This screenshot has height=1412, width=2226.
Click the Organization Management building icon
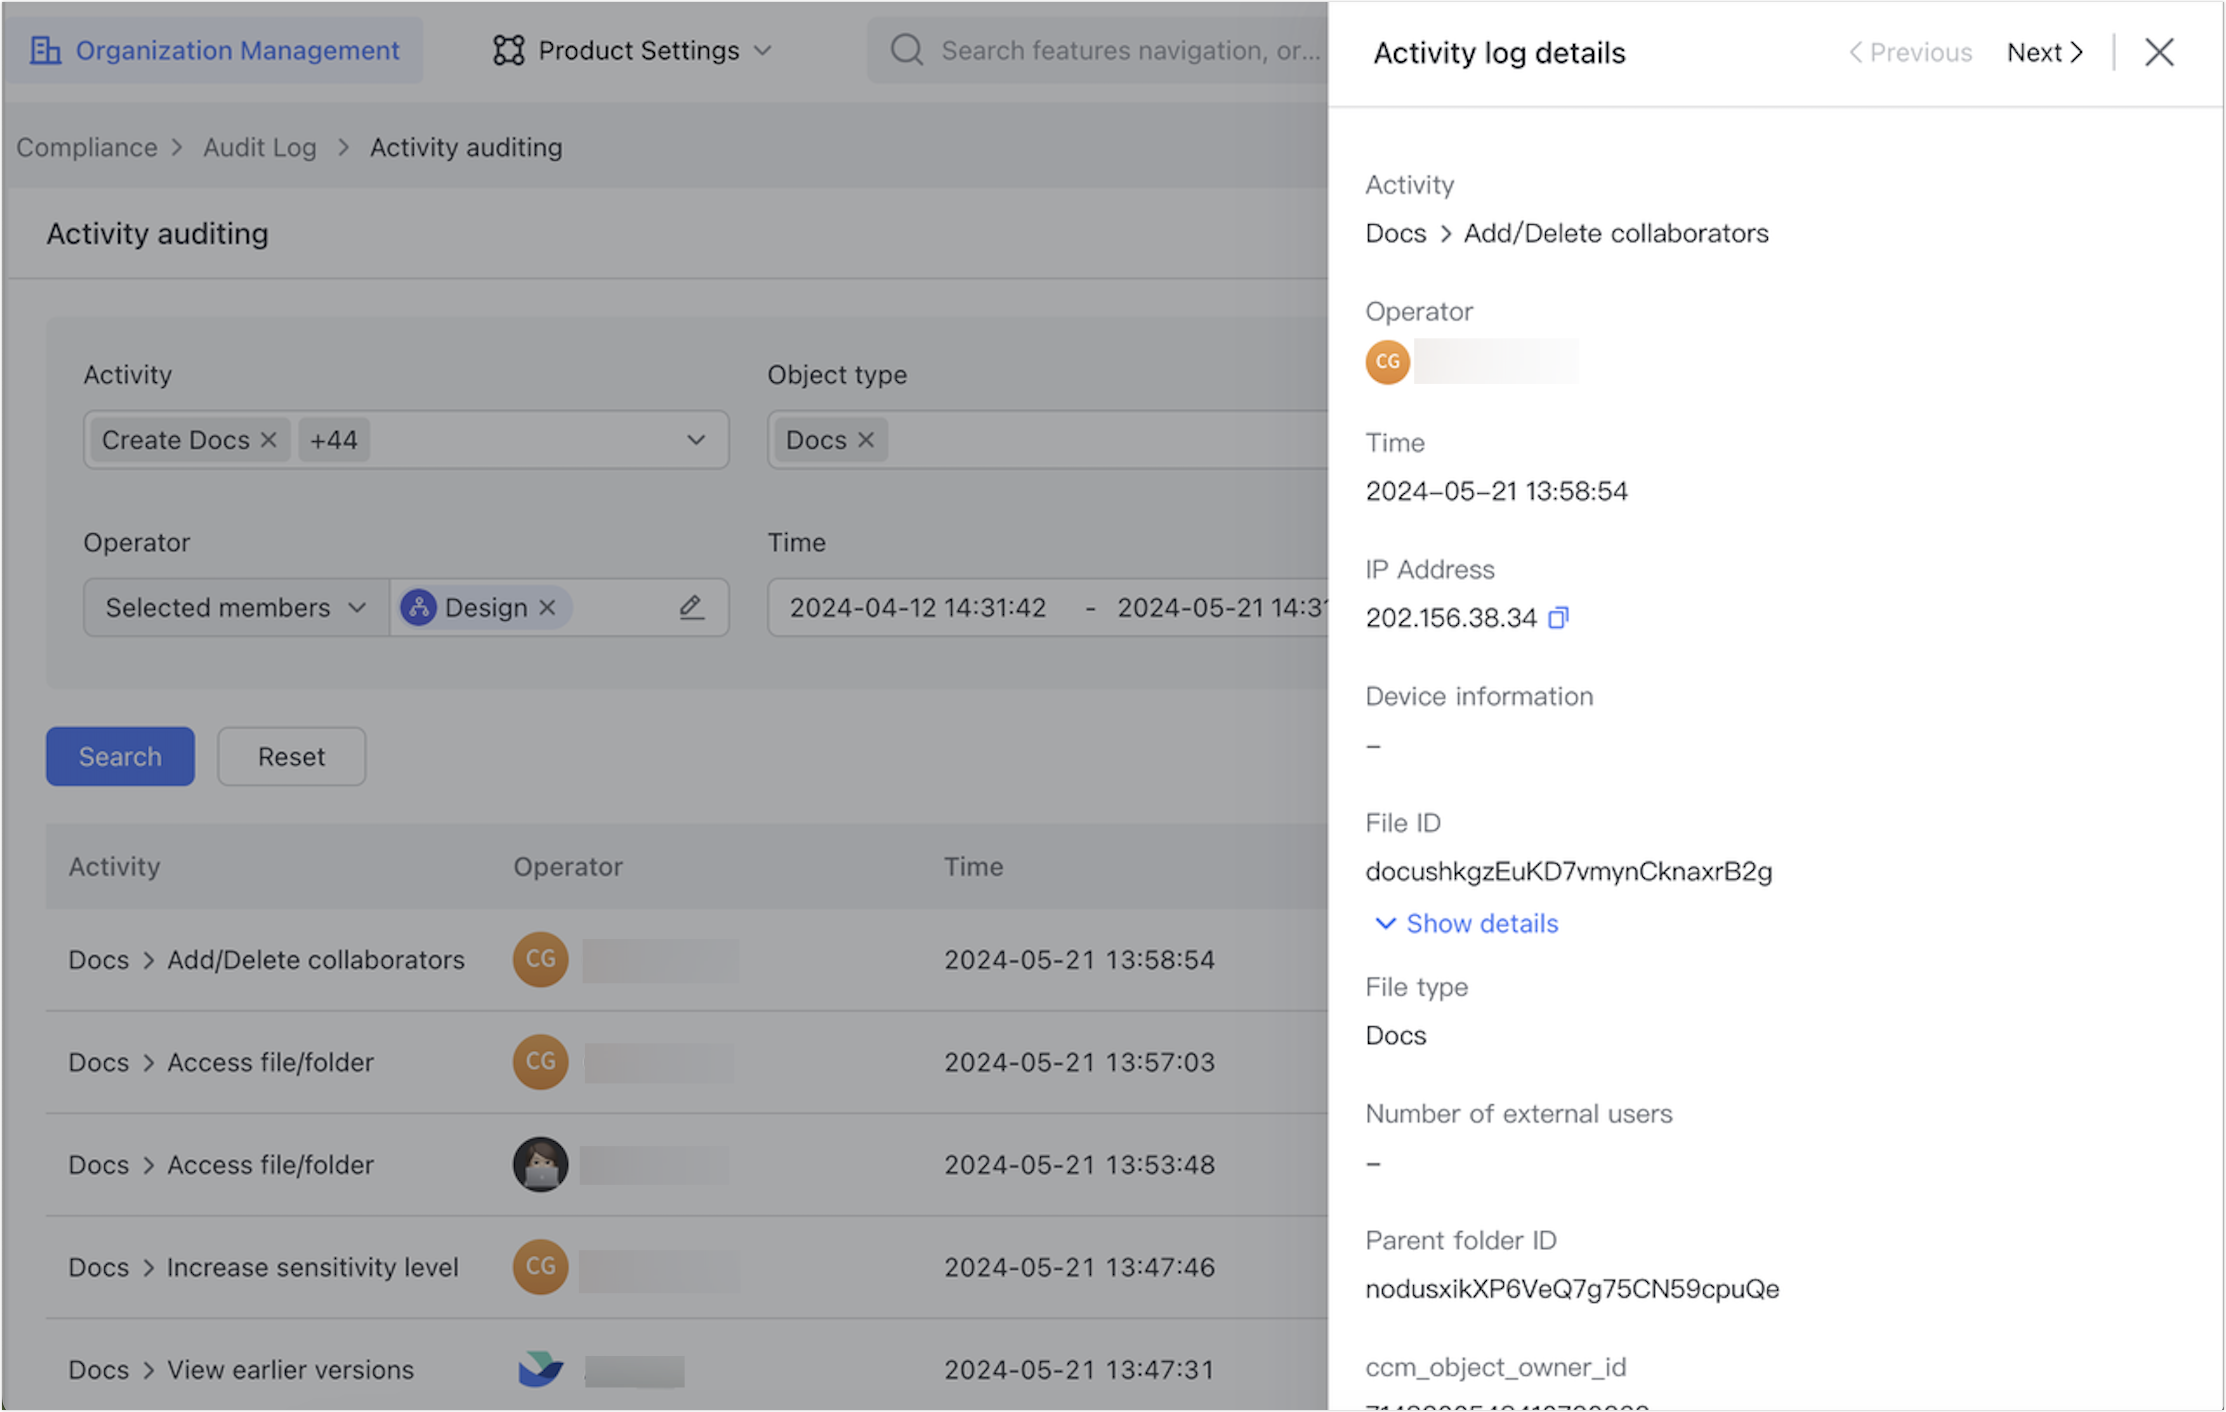pyautogui.click(x=45, y=50)
